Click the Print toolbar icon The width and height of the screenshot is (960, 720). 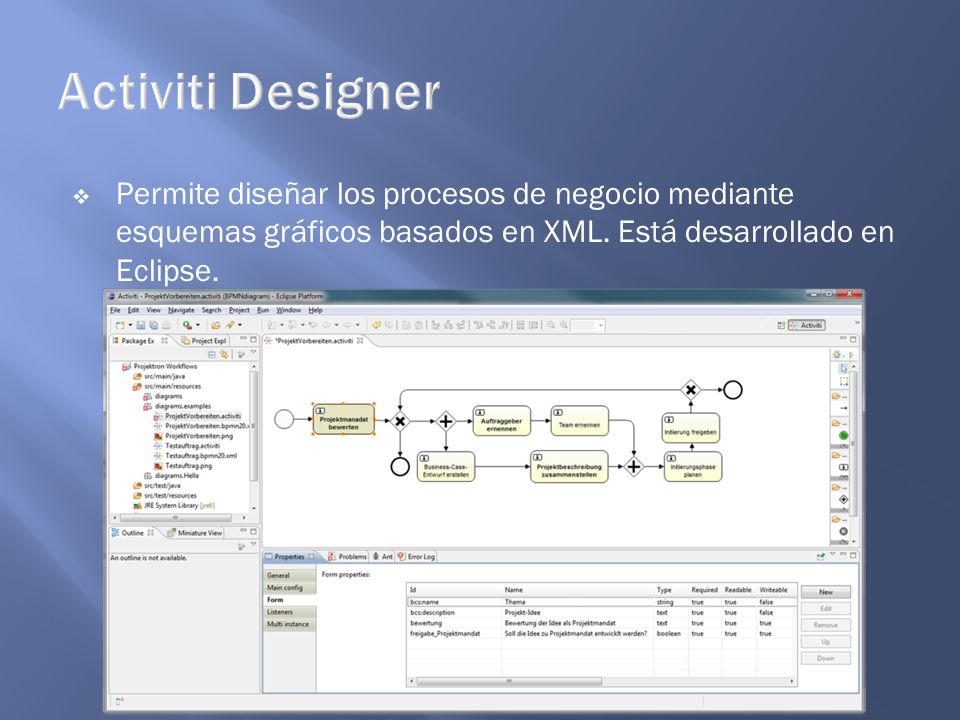(x=166, y=325)
